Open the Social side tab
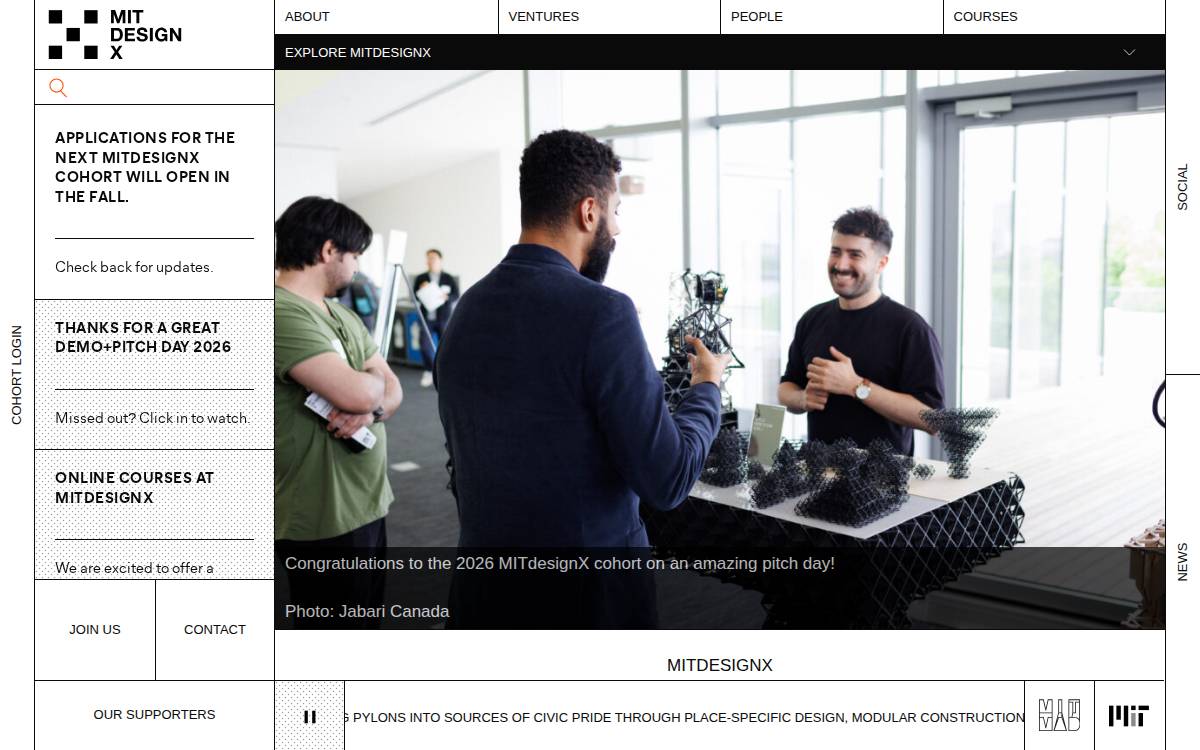This screenshot has height=750, width=1200. pos(1183,187)
